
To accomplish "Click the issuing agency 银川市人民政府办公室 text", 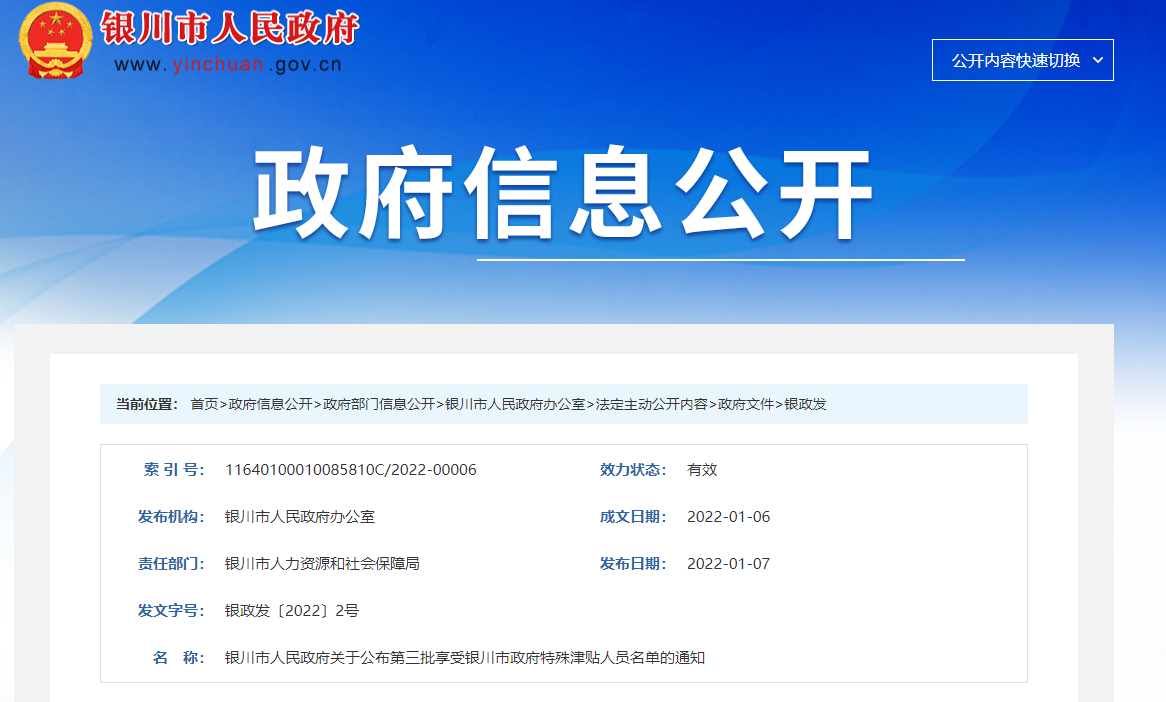I will [300, 516].
